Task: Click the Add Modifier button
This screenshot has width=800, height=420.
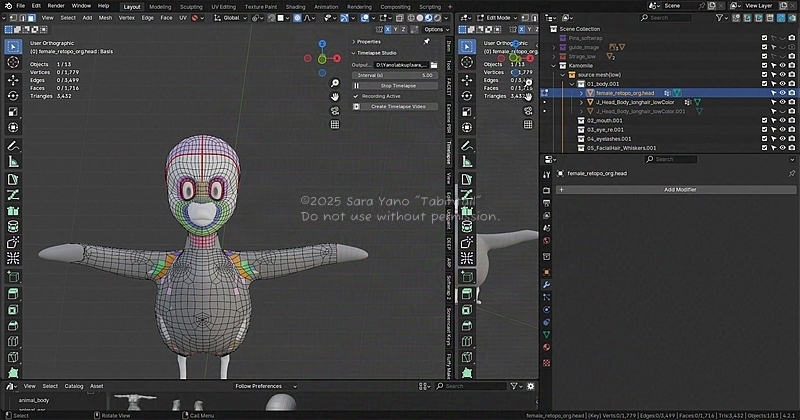Action: (x=680, y=189)
